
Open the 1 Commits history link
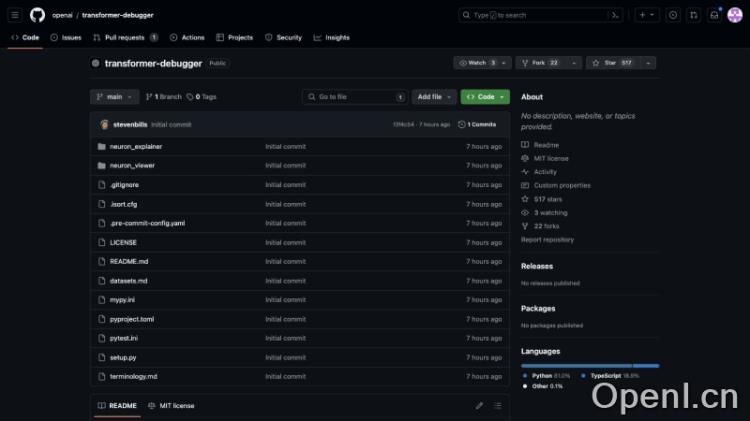click(477, 125)
